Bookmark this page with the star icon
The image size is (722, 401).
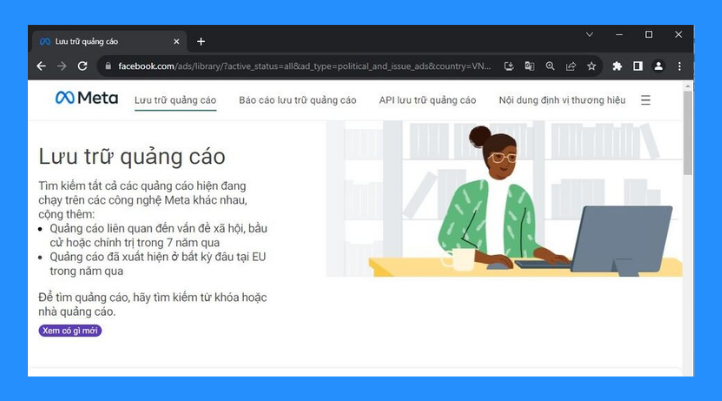592,66
